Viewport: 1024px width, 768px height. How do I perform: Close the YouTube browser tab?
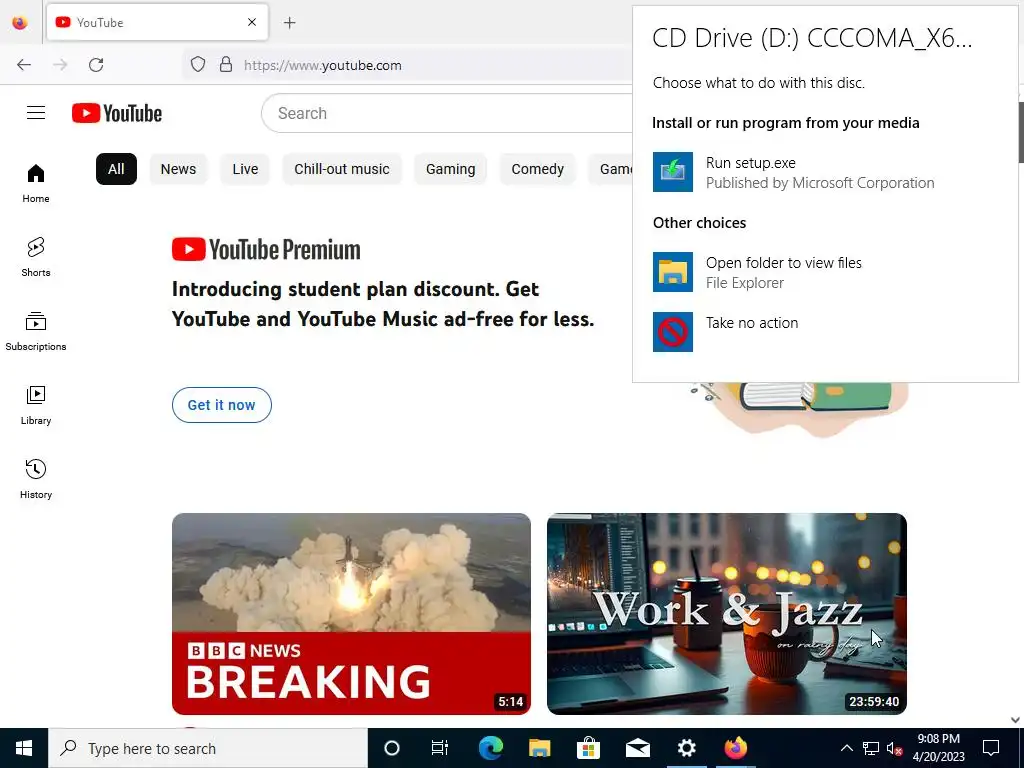(252, 22)
